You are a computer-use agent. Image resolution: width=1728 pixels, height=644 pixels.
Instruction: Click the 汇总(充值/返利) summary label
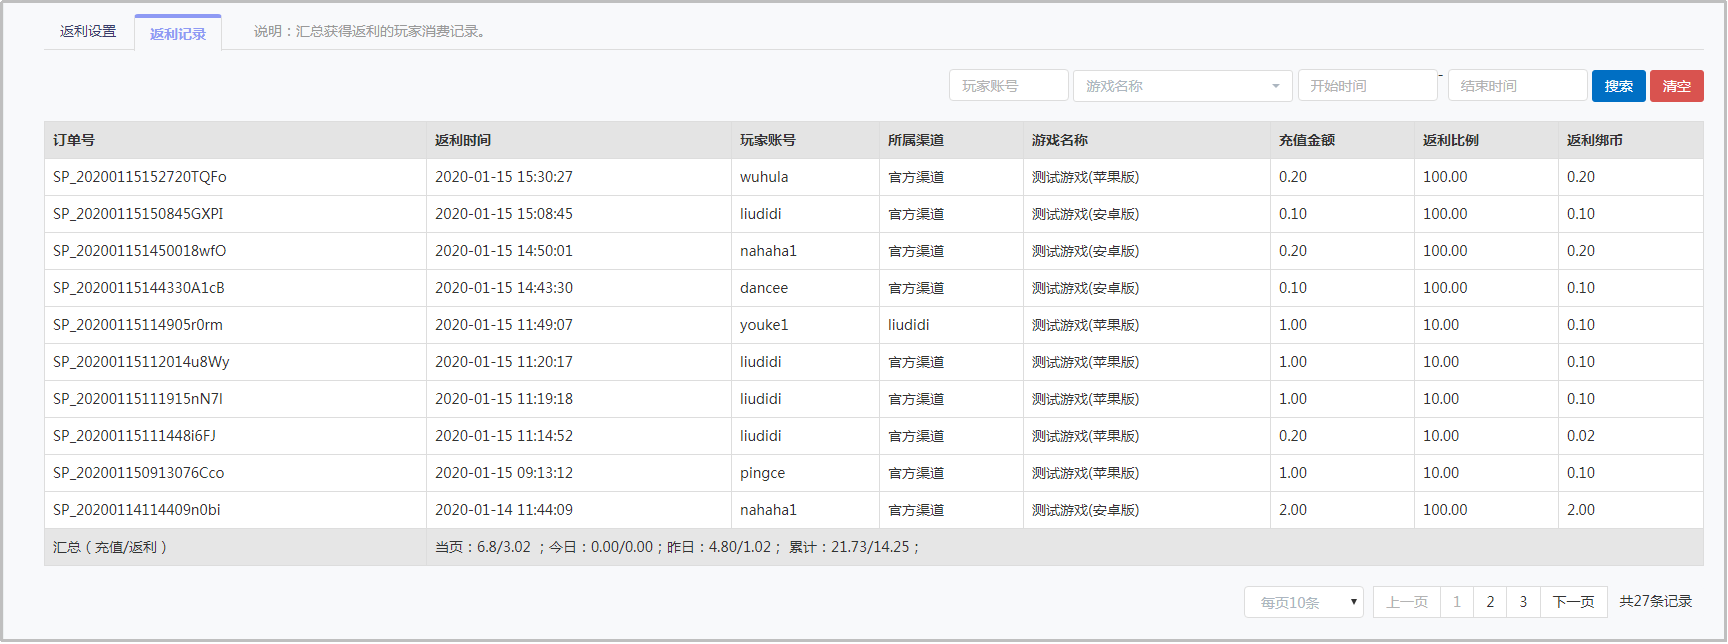click(x=110, y=547)
